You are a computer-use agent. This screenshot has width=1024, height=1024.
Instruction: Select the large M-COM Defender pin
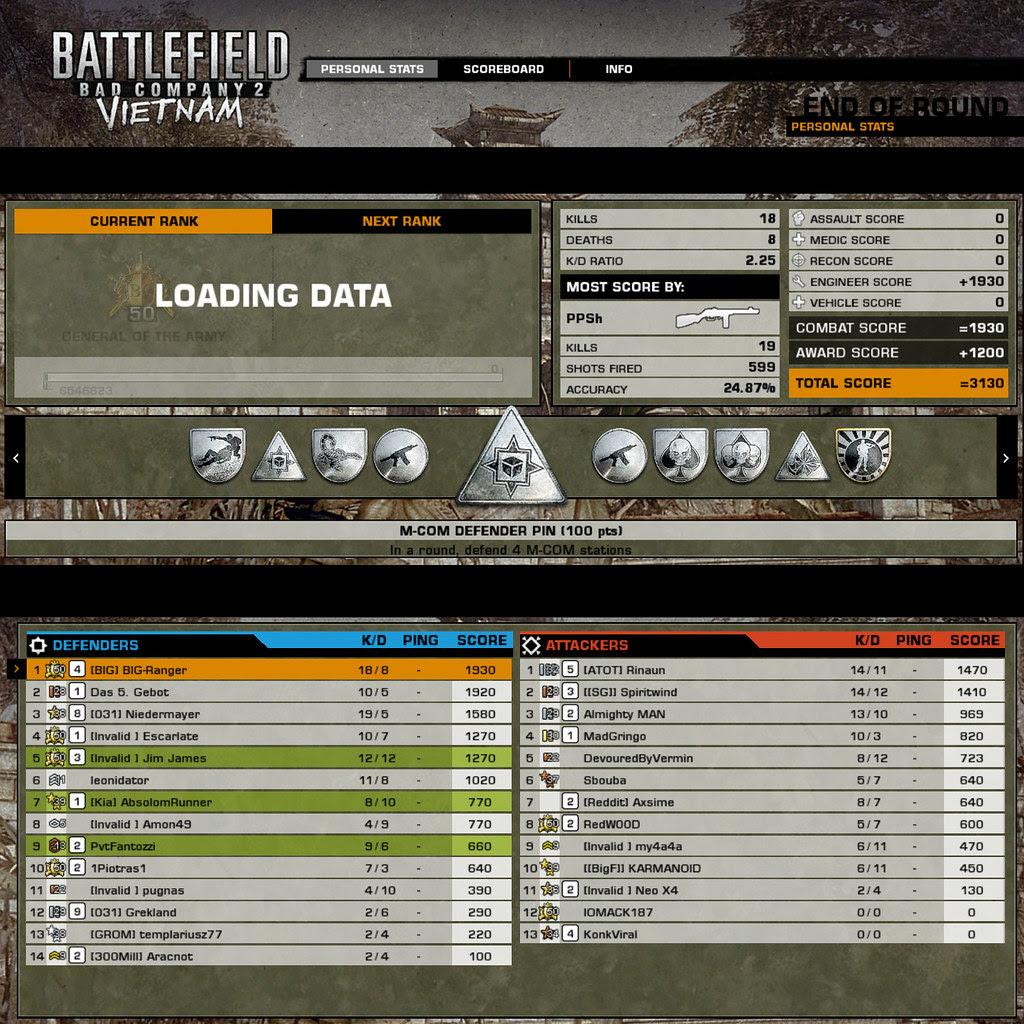(x=511, y=458)
